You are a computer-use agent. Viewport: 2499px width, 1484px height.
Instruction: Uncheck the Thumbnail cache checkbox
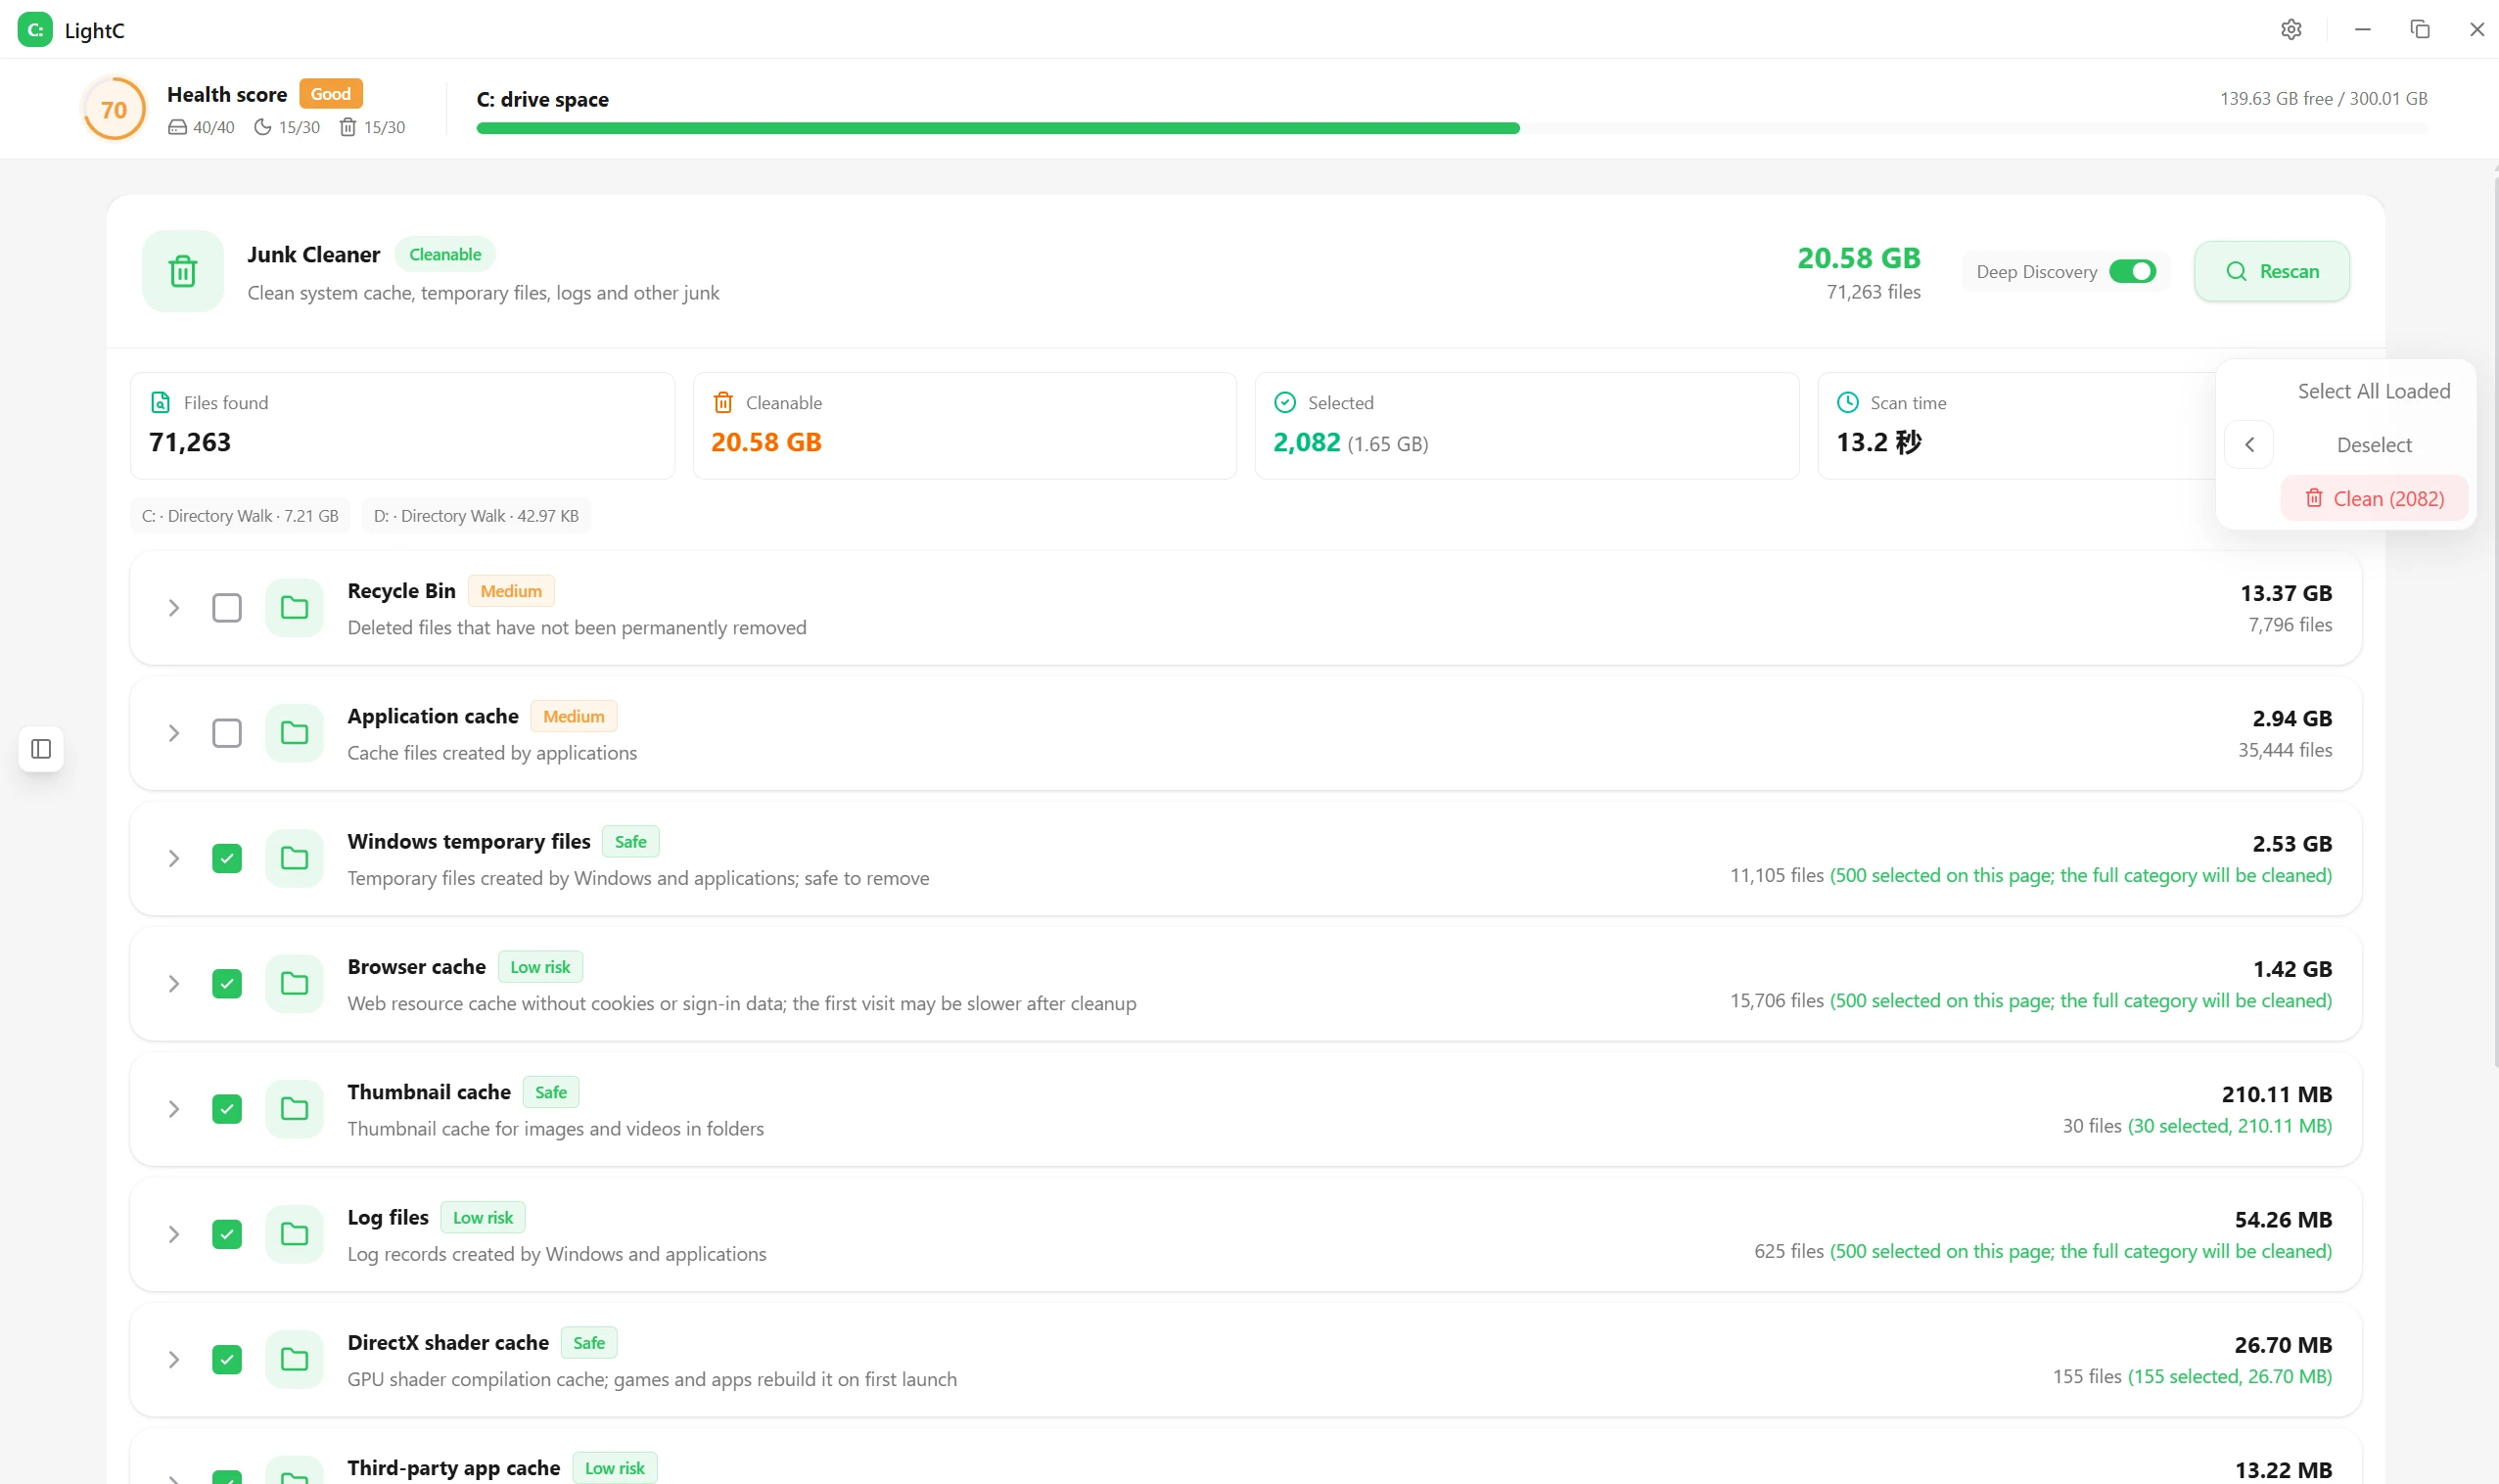tap(227, 1109)
